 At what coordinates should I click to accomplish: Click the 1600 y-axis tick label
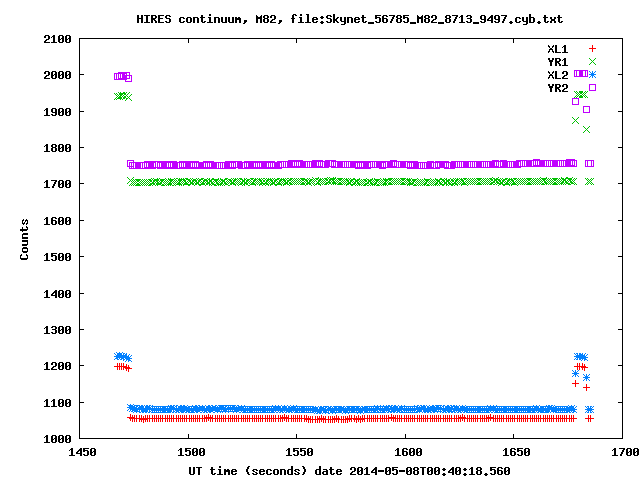57,221
